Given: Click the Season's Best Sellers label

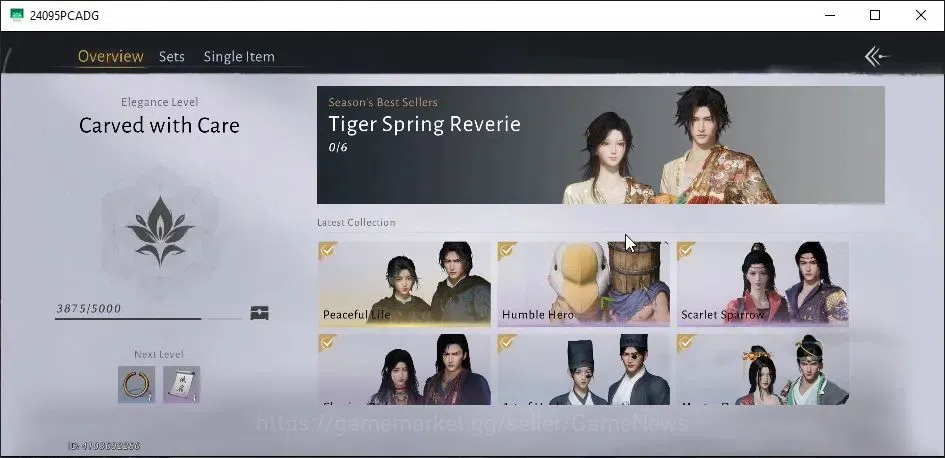Looking at the screenshot, I should coord(383,102).
